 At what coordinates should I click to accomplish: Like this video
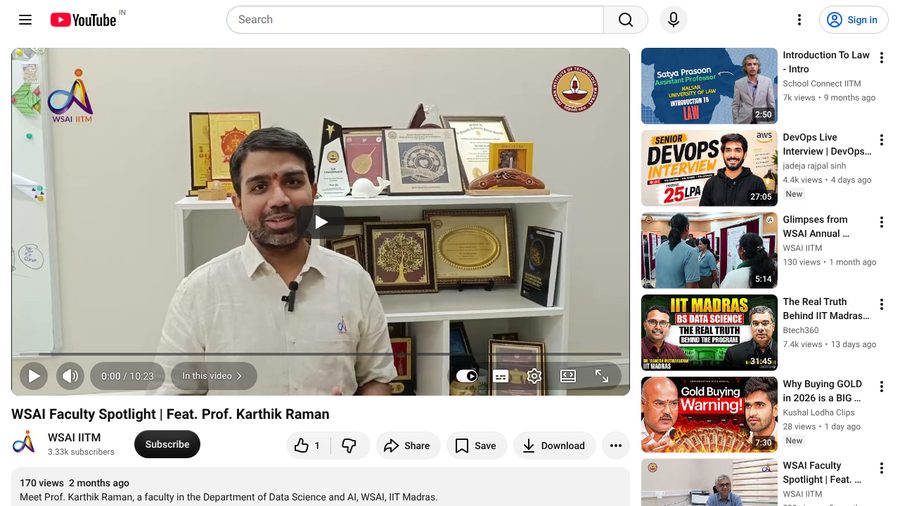pos(308,445)
